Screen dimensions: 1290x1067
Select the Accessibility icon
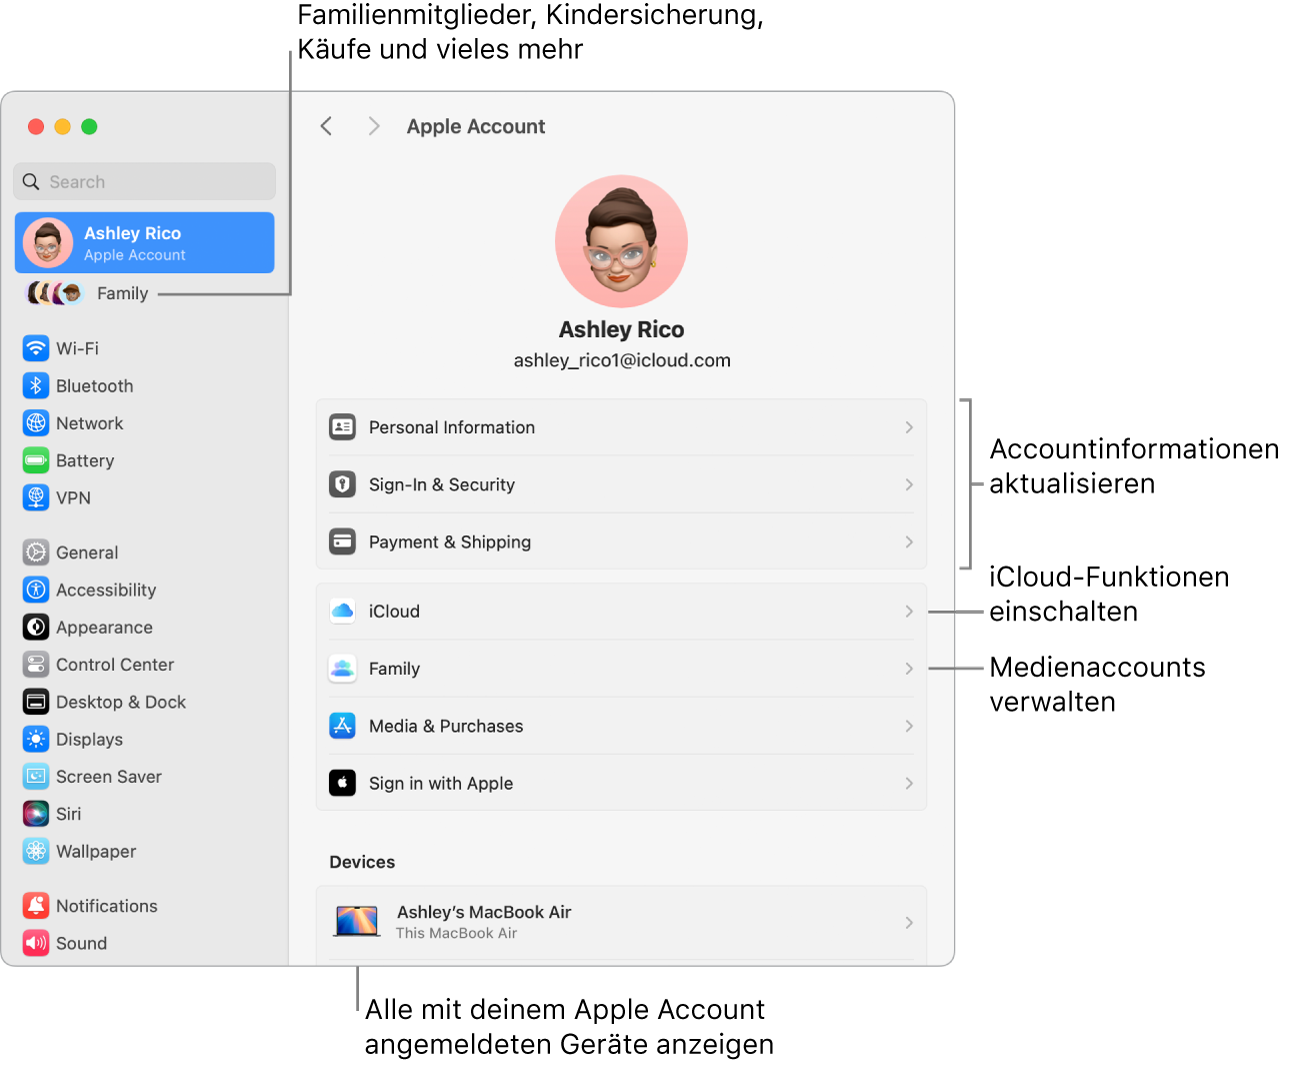tap(36, 590)
